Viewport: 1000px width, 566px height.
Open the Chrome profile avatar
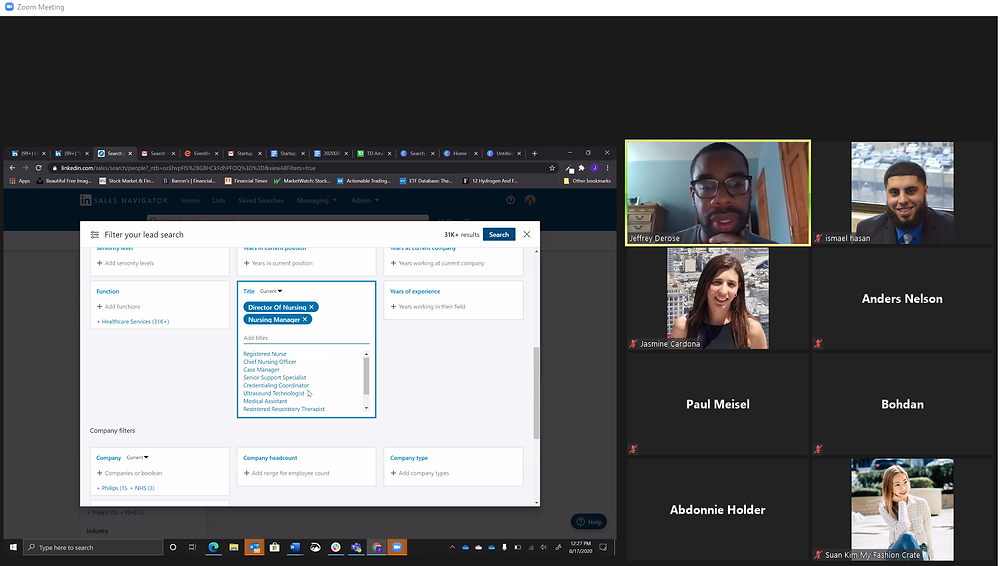(594, 168)
